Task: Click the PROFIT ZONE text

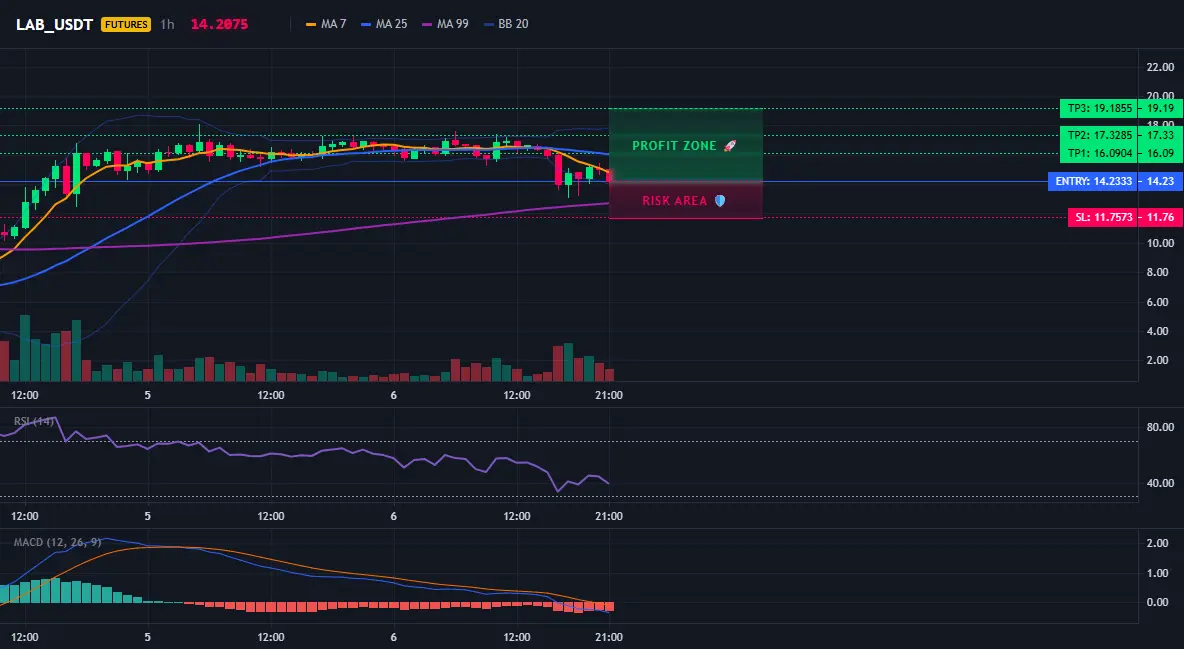Action: [674, 146]
